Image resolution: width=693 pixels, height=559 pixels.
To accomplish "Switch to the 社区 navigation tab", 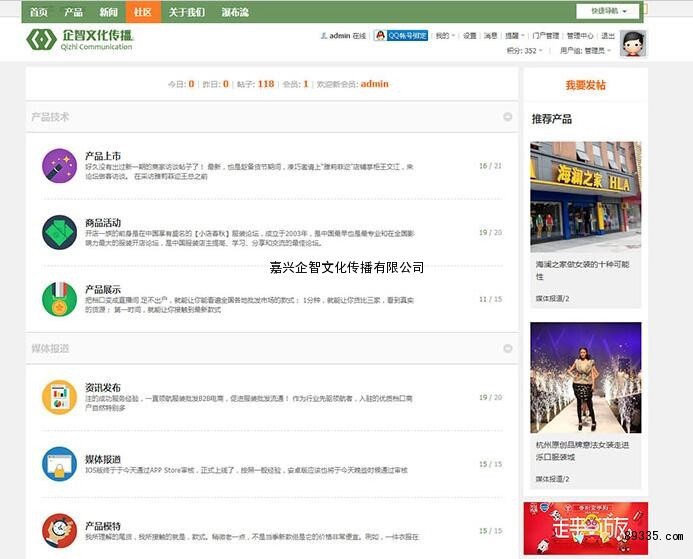I will click(143, 12).
